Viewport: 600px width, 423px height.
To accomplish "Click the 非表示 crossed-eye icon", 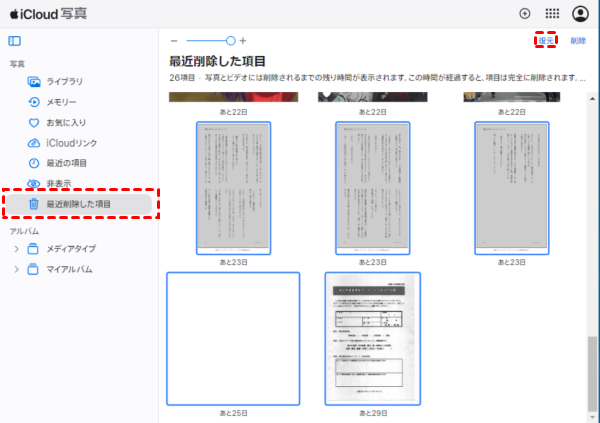I will tap(34, 184).
